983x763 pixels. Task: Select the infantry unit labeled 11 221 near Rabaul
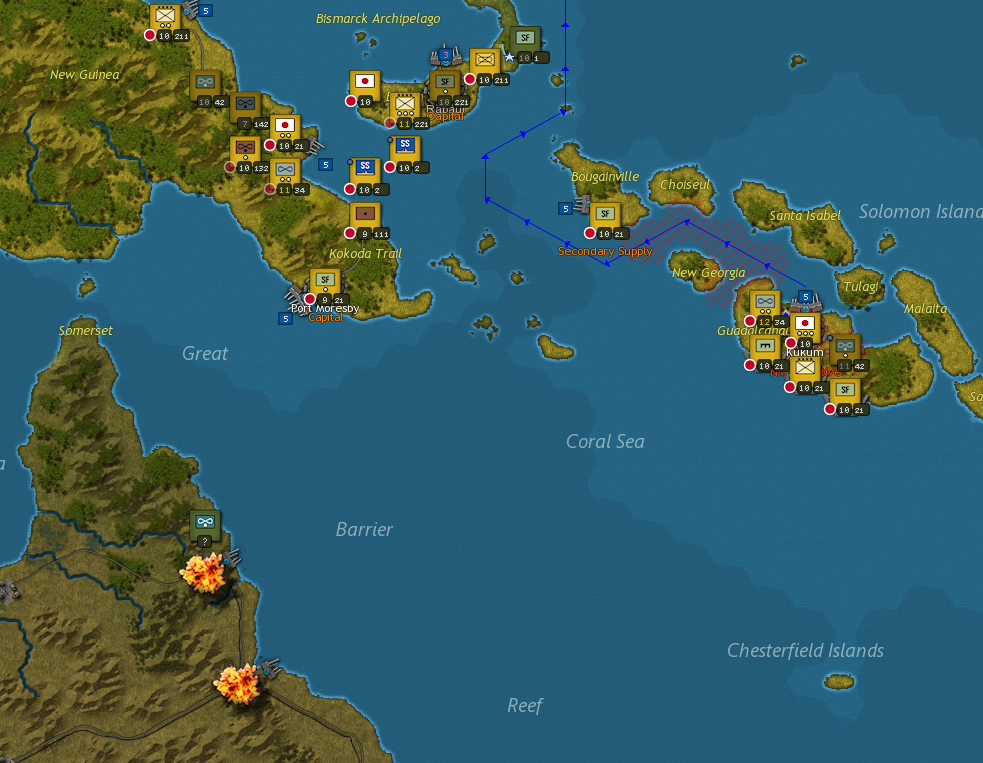point(405,108)
